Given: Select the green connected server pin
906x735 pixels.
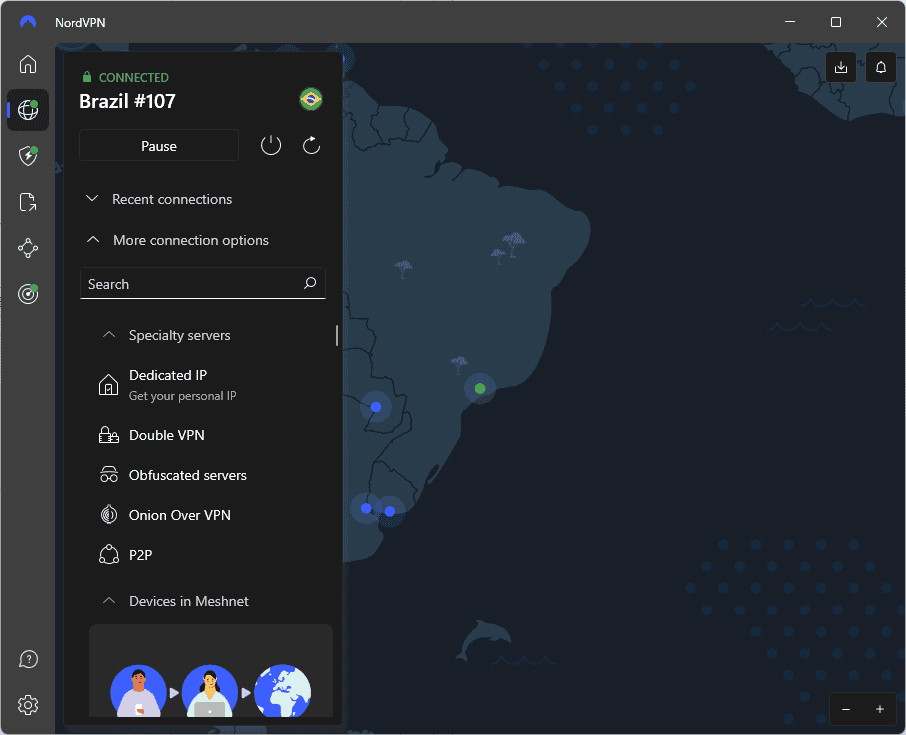Looking at the screenshot, I should click(480, 388).
